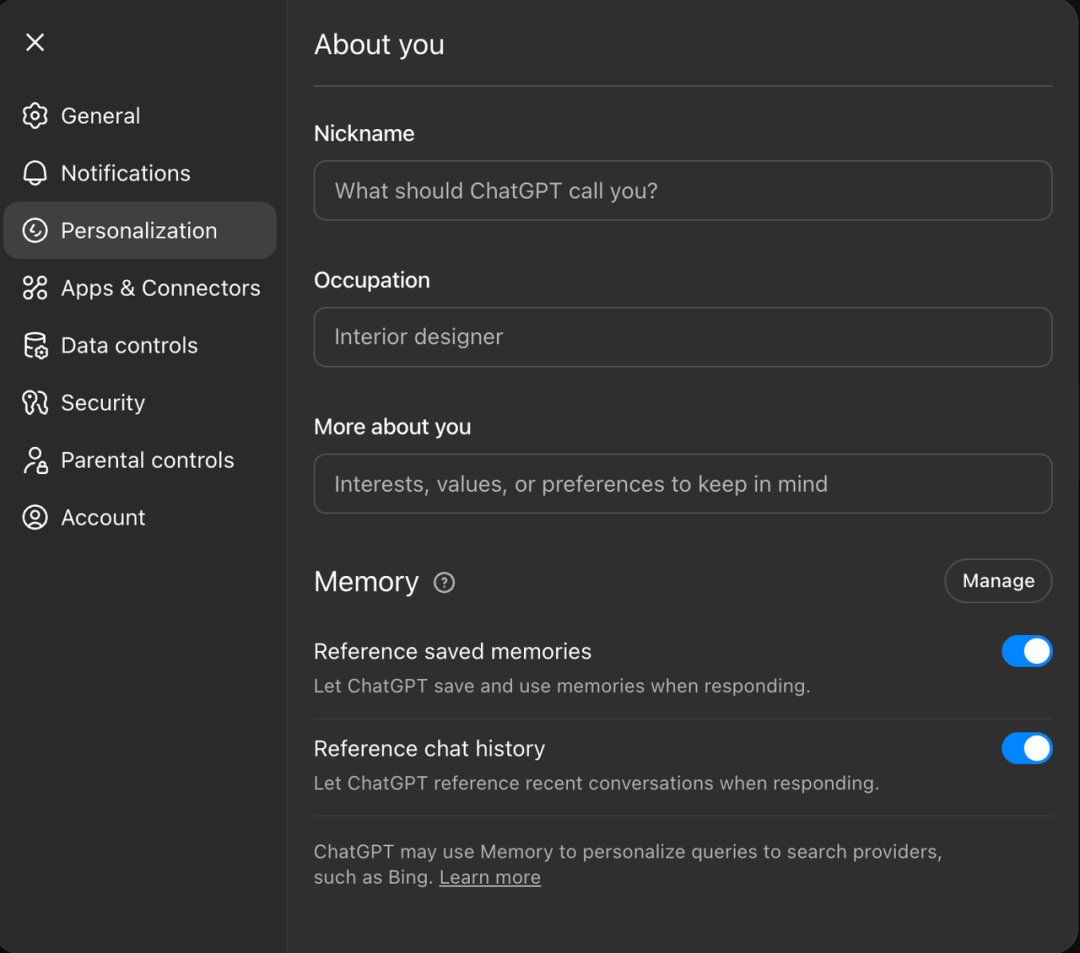Select the More about you field
Image resolution: width=1080 pixels, height=953 pixels.
point(682,484)
